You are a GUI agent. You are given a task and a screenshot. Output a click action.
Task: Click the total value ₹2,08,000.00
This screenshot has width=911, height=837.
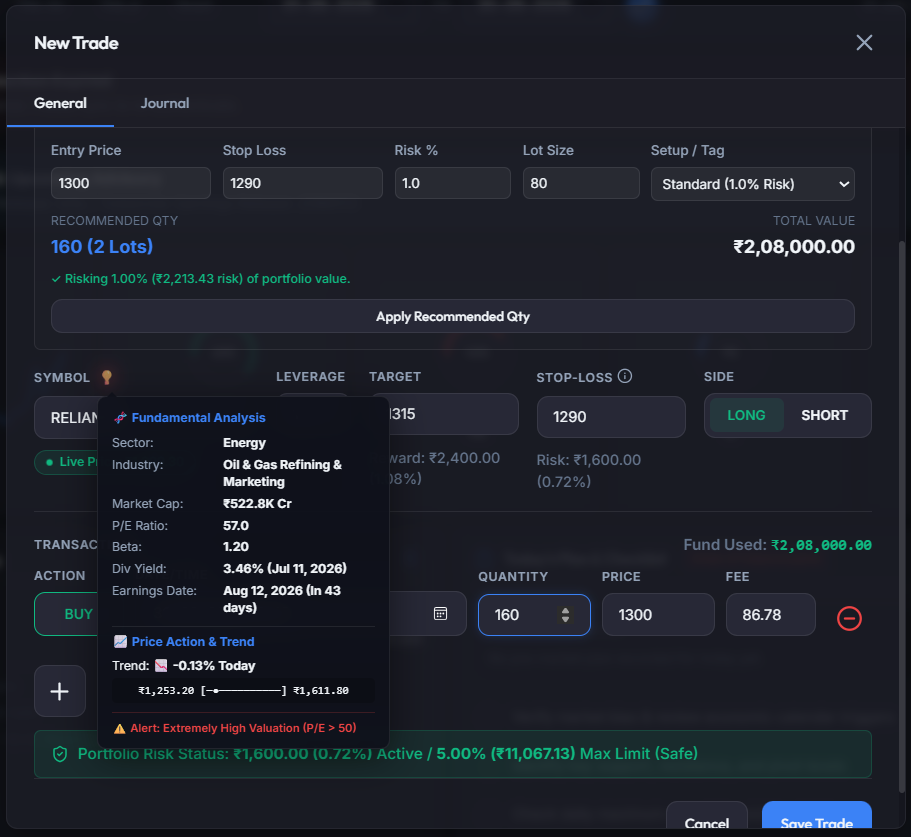[x=794, y=246]
